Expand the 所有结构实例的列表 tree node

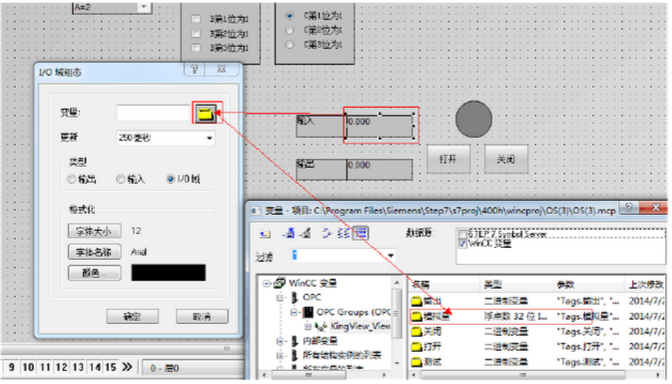280,355
